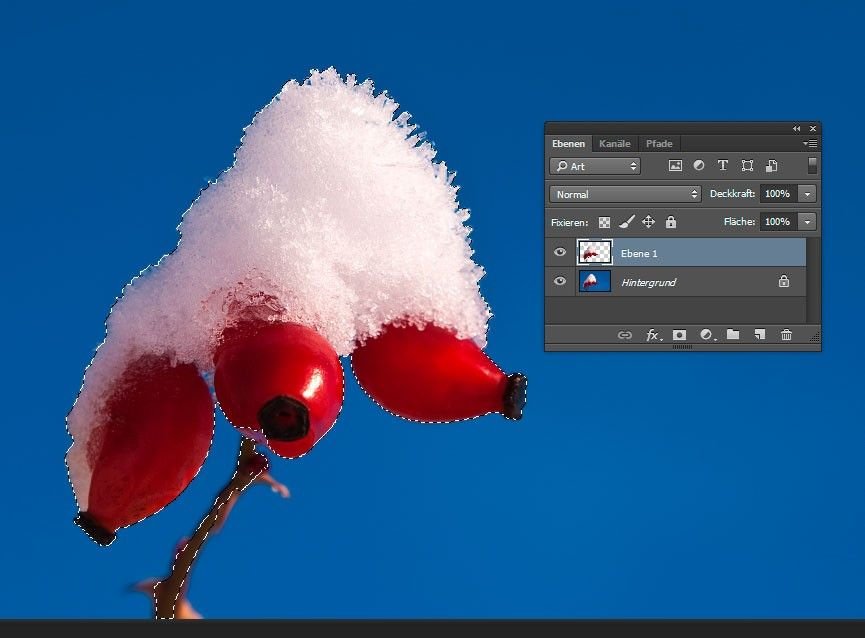Create a new layer

tap(760, 334)
